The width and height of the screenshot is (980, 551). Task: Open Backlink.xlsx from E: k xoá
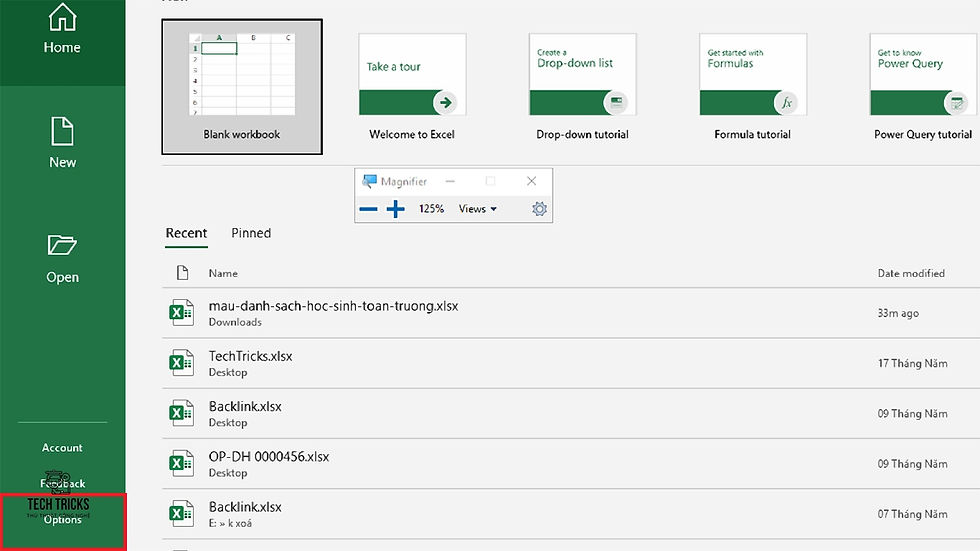(x=571, y=514)
